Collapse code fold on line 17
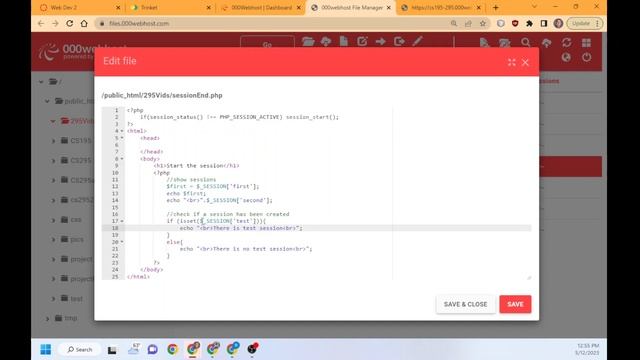Screen dimensions: 640x360 [x=122, y=221]
